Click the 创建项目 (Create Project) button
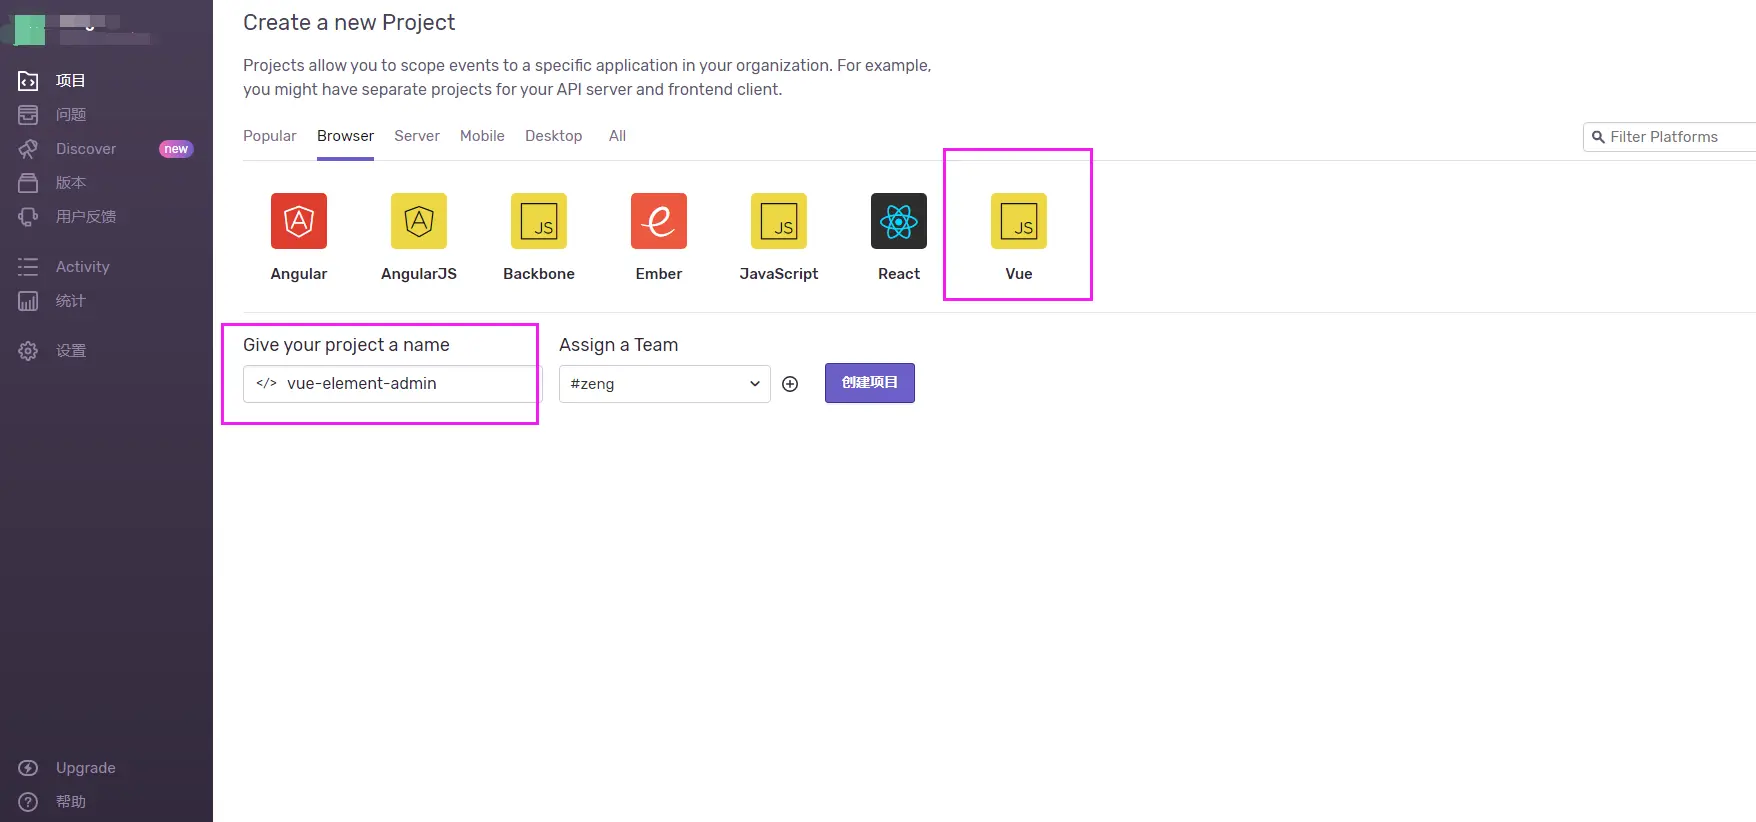The height and width of the screenshot is (822, 1756). pyautogui.click(x=869, y=383)
